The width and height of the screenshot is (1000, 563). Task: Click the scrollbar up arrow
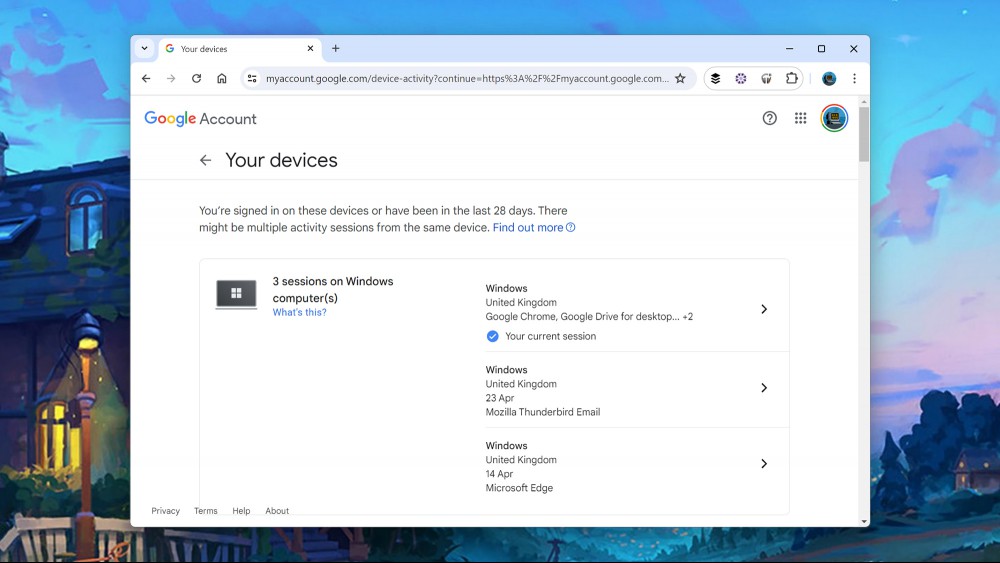click(864, 101)
